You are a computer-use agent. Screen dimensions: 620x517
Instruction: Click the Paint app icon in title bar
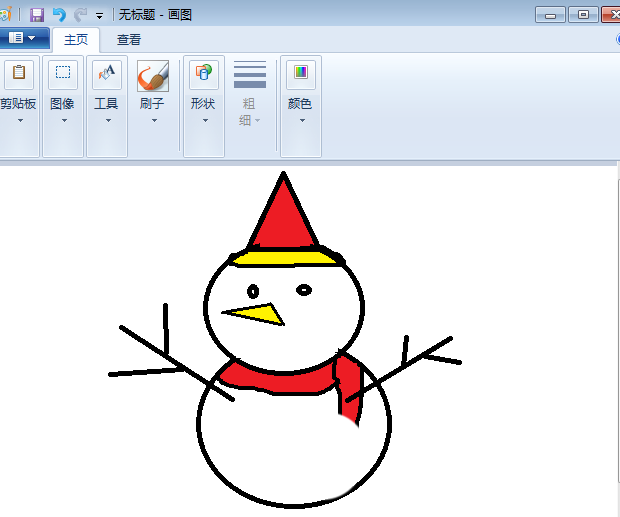6,15
